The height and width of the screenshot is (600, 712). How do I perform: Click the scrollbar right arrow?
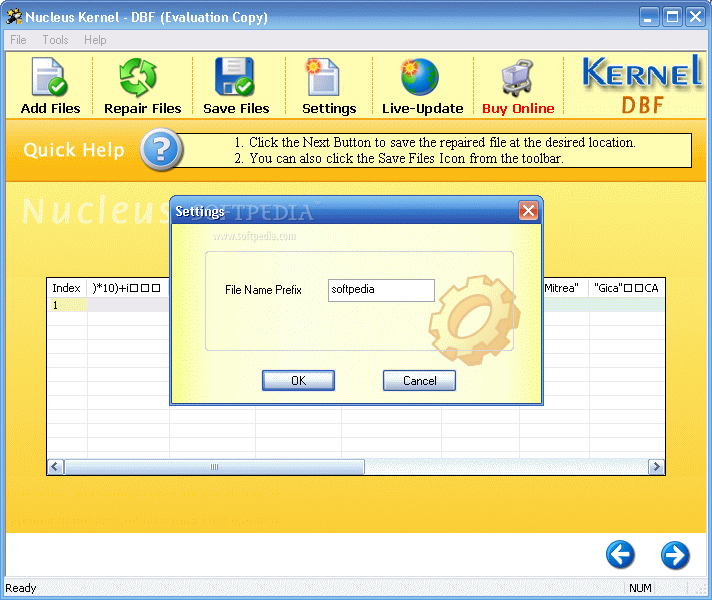click(656, 466)
